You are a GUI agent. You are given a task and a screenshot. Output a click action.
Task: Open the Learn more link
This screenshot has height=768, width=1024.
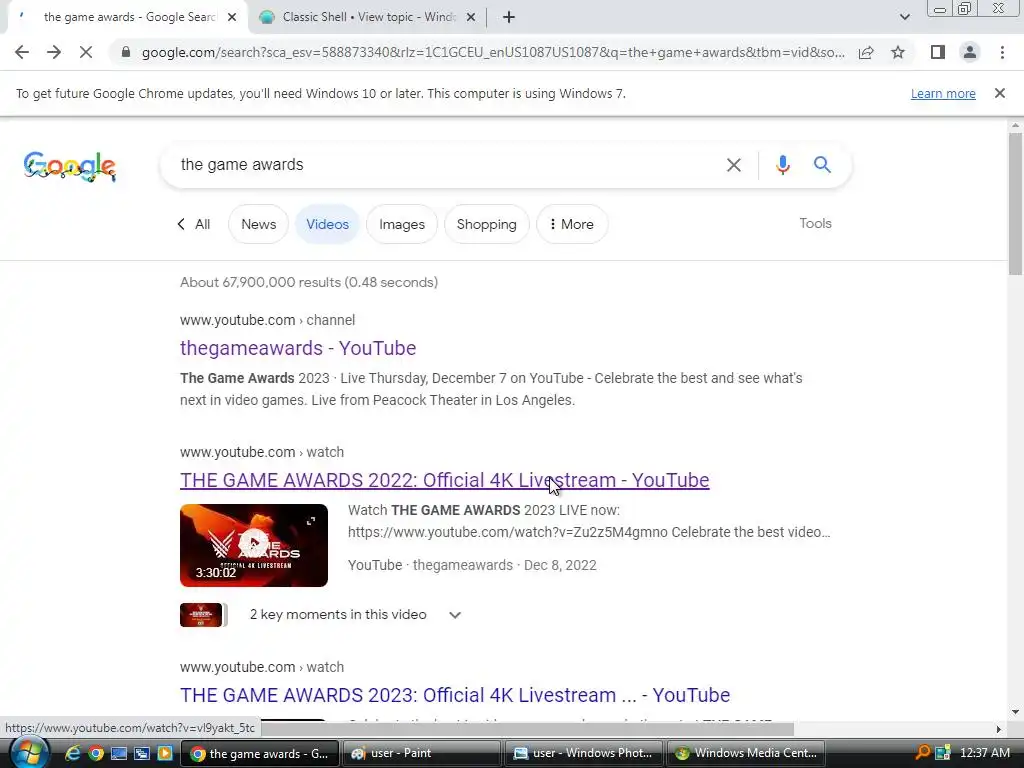(943, 93)
